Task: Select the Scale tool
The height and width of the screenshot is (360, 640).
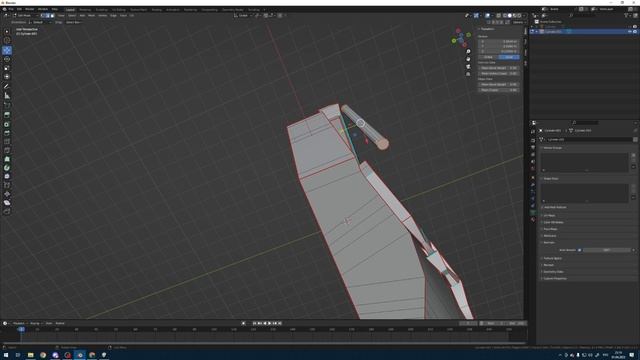Action: point(7,68)
